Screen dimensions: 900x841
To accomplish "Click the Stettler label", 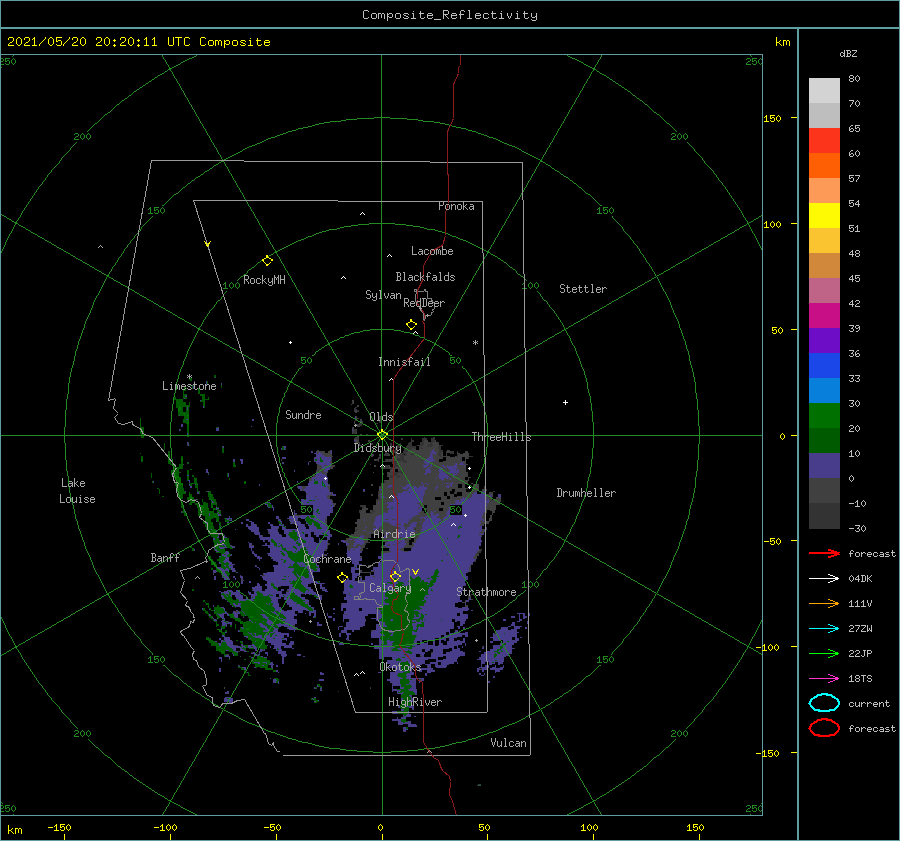I will (583, 289).
